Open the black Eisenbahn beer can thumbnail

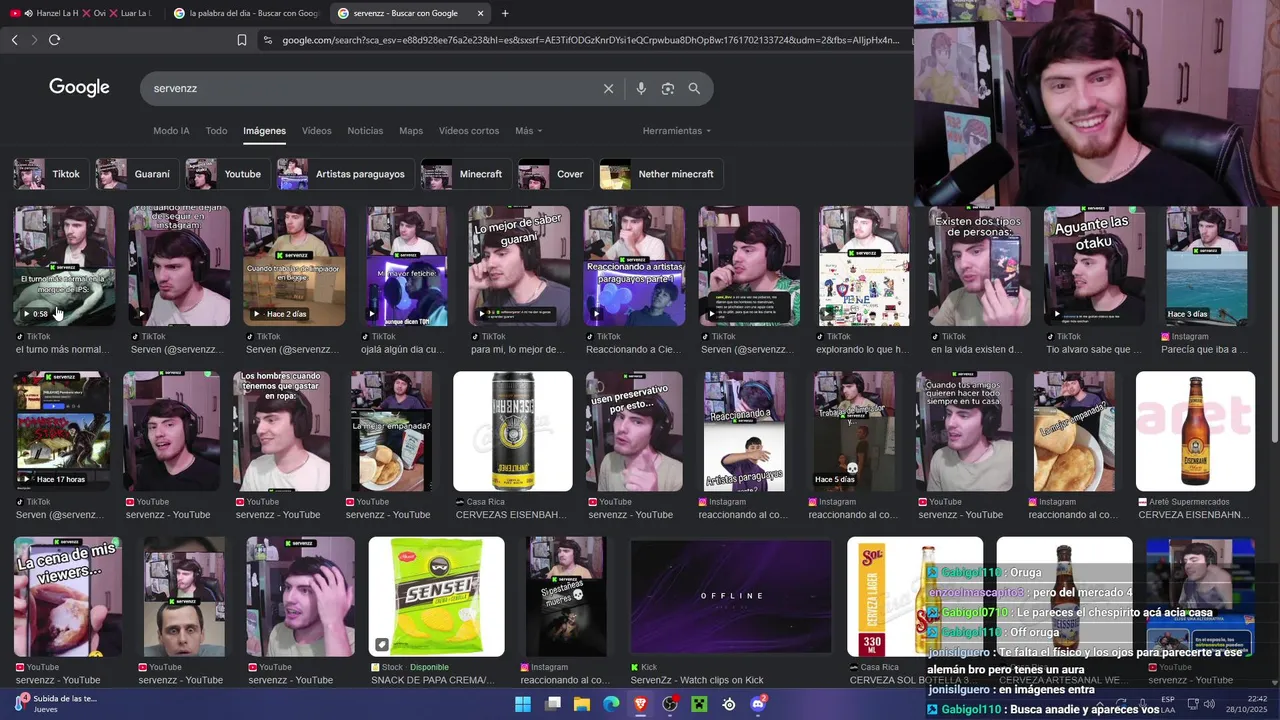[x=513, y=431]
